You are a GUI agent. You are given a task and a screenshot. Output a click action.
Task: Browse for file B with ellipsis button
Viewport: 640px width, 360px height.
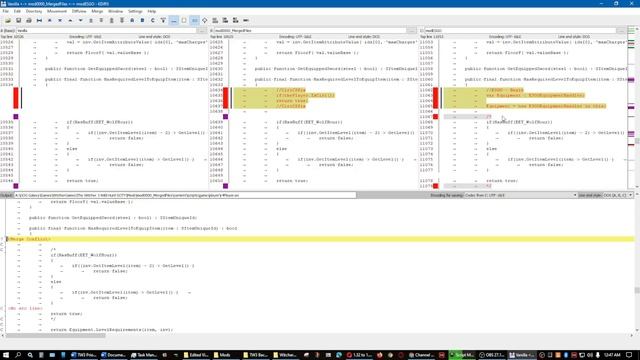tap(412, 31)
